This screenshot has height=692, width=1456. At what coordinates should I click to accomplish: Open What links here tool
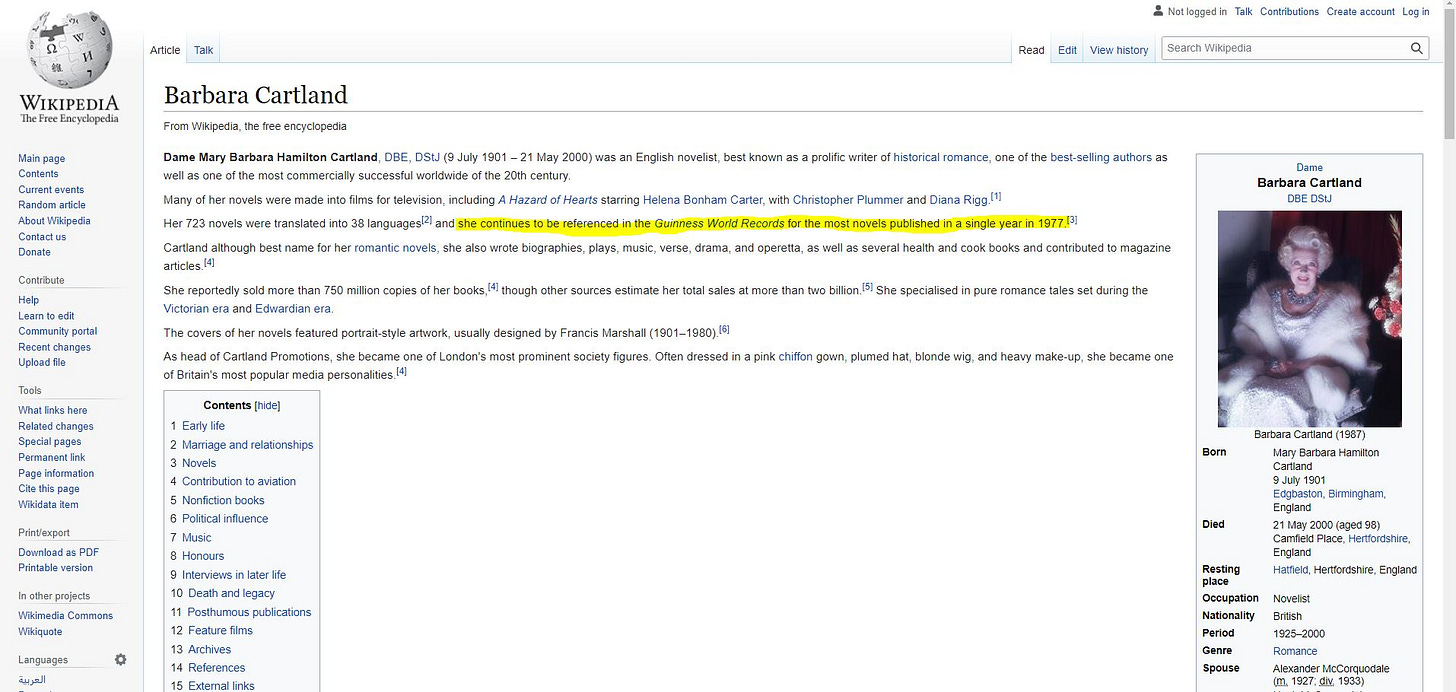pyautogui.click(x=52, y=410)
